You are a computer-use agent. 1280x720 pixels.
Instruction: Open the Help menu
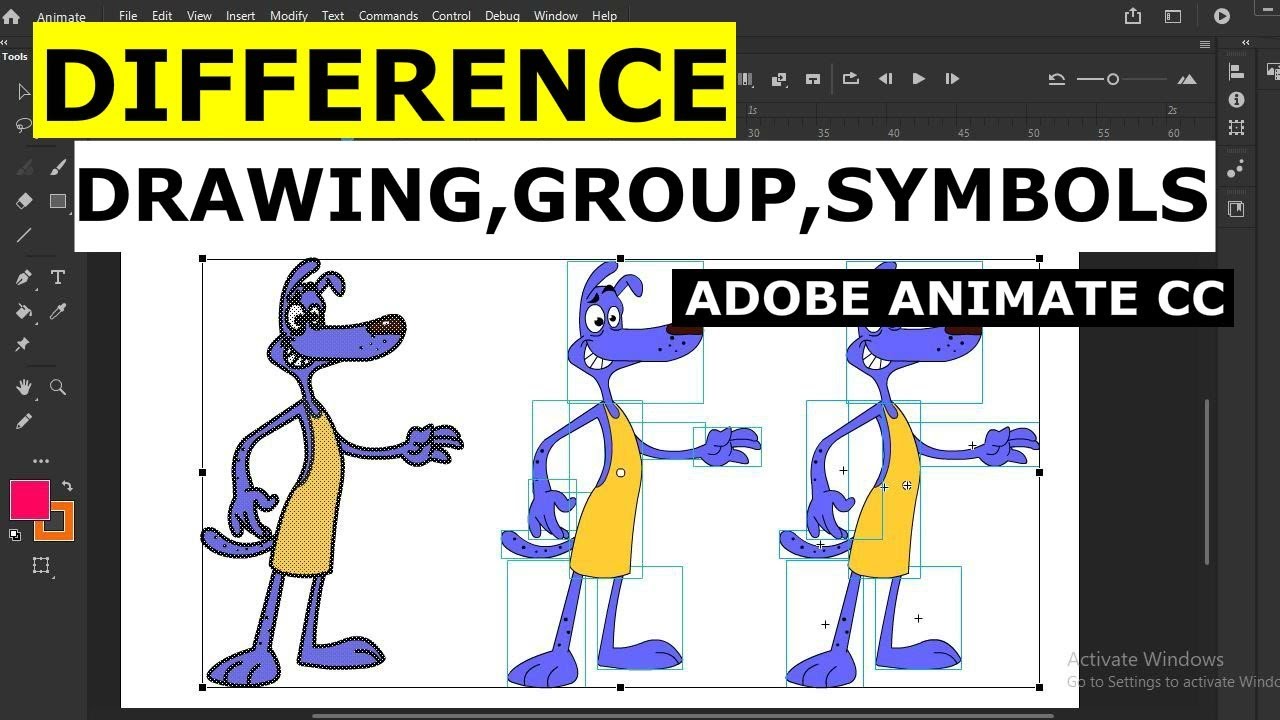[604, 16]
